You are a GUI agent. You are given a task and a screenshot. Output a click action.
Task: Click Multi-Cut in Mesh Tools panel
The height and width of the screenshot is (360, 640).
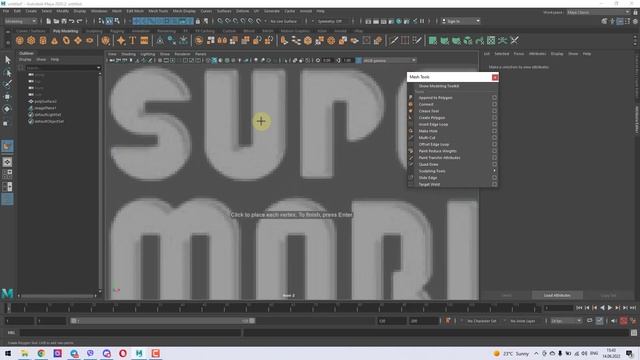point(427,138)
